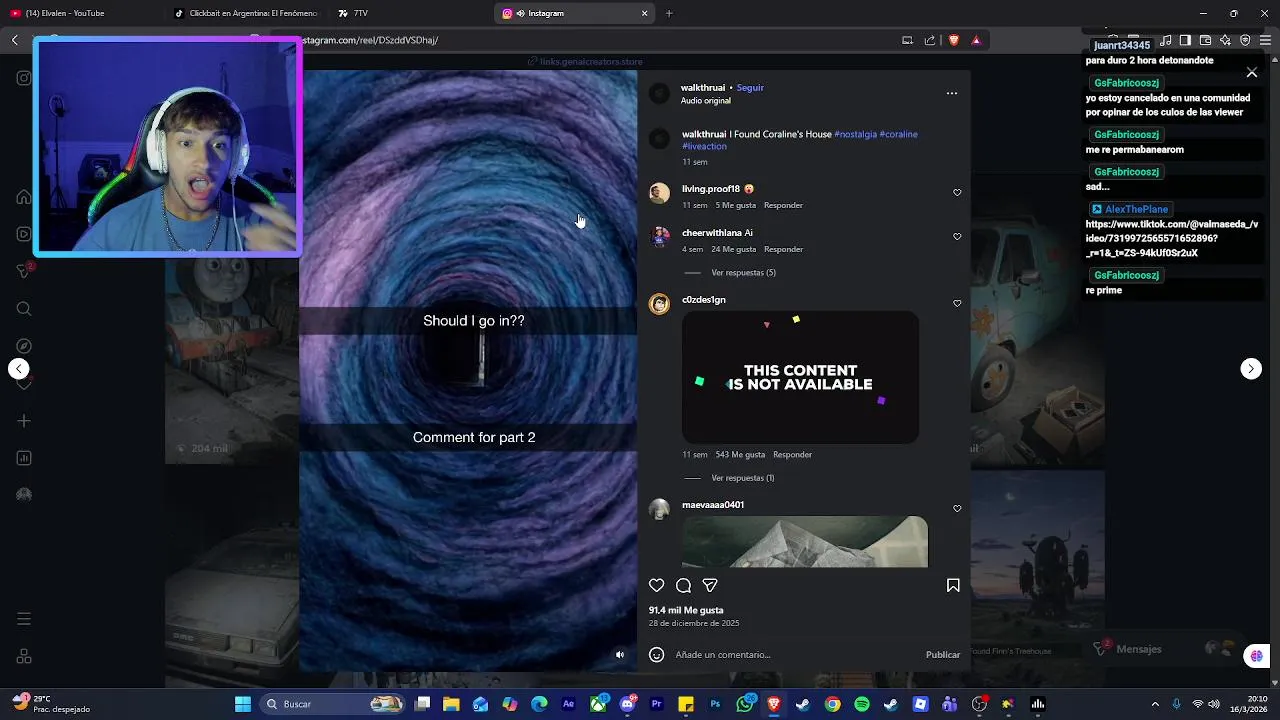This screenshot has height=720, width=1280.
Task: Click the Windows taskbar Buscar search box
Action: tap(332, 704)
